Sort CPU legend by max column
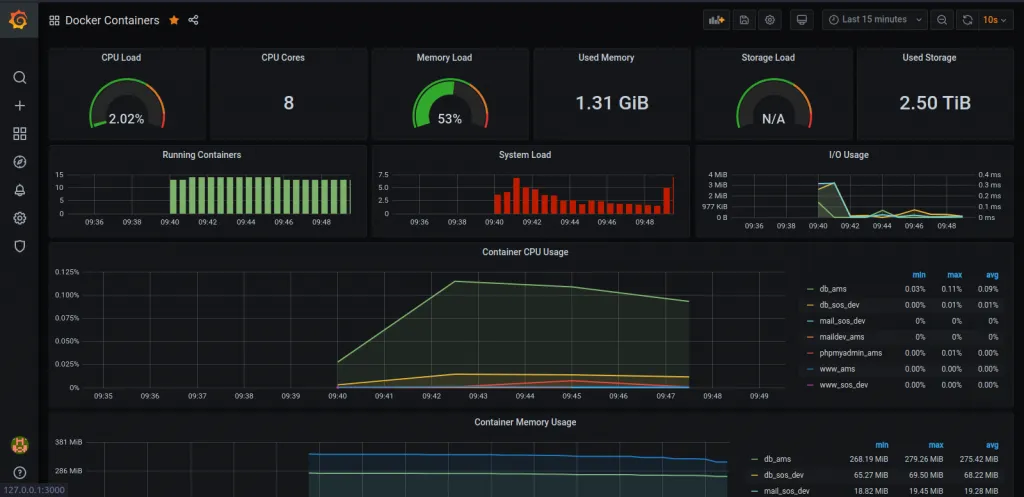 point(955,274)
